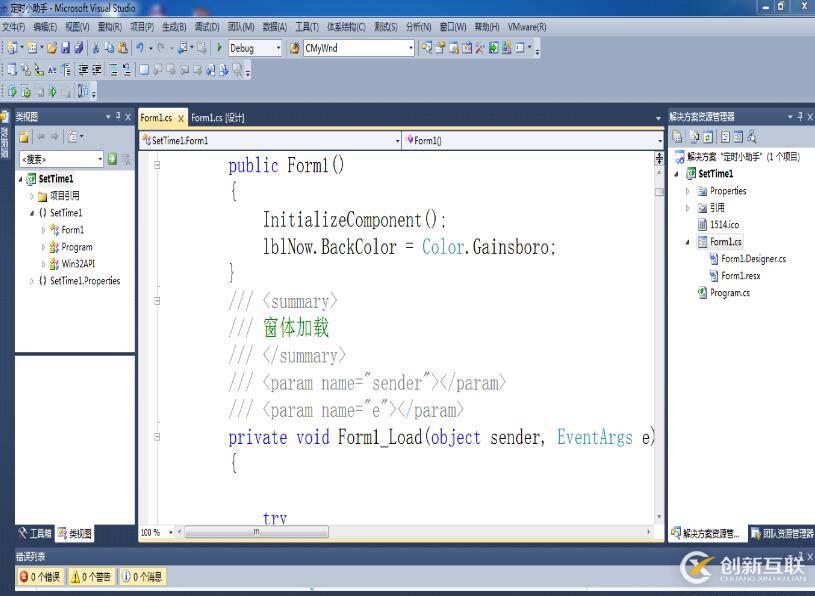Switch to the 团队资源管理器 tab

[782, 533]
